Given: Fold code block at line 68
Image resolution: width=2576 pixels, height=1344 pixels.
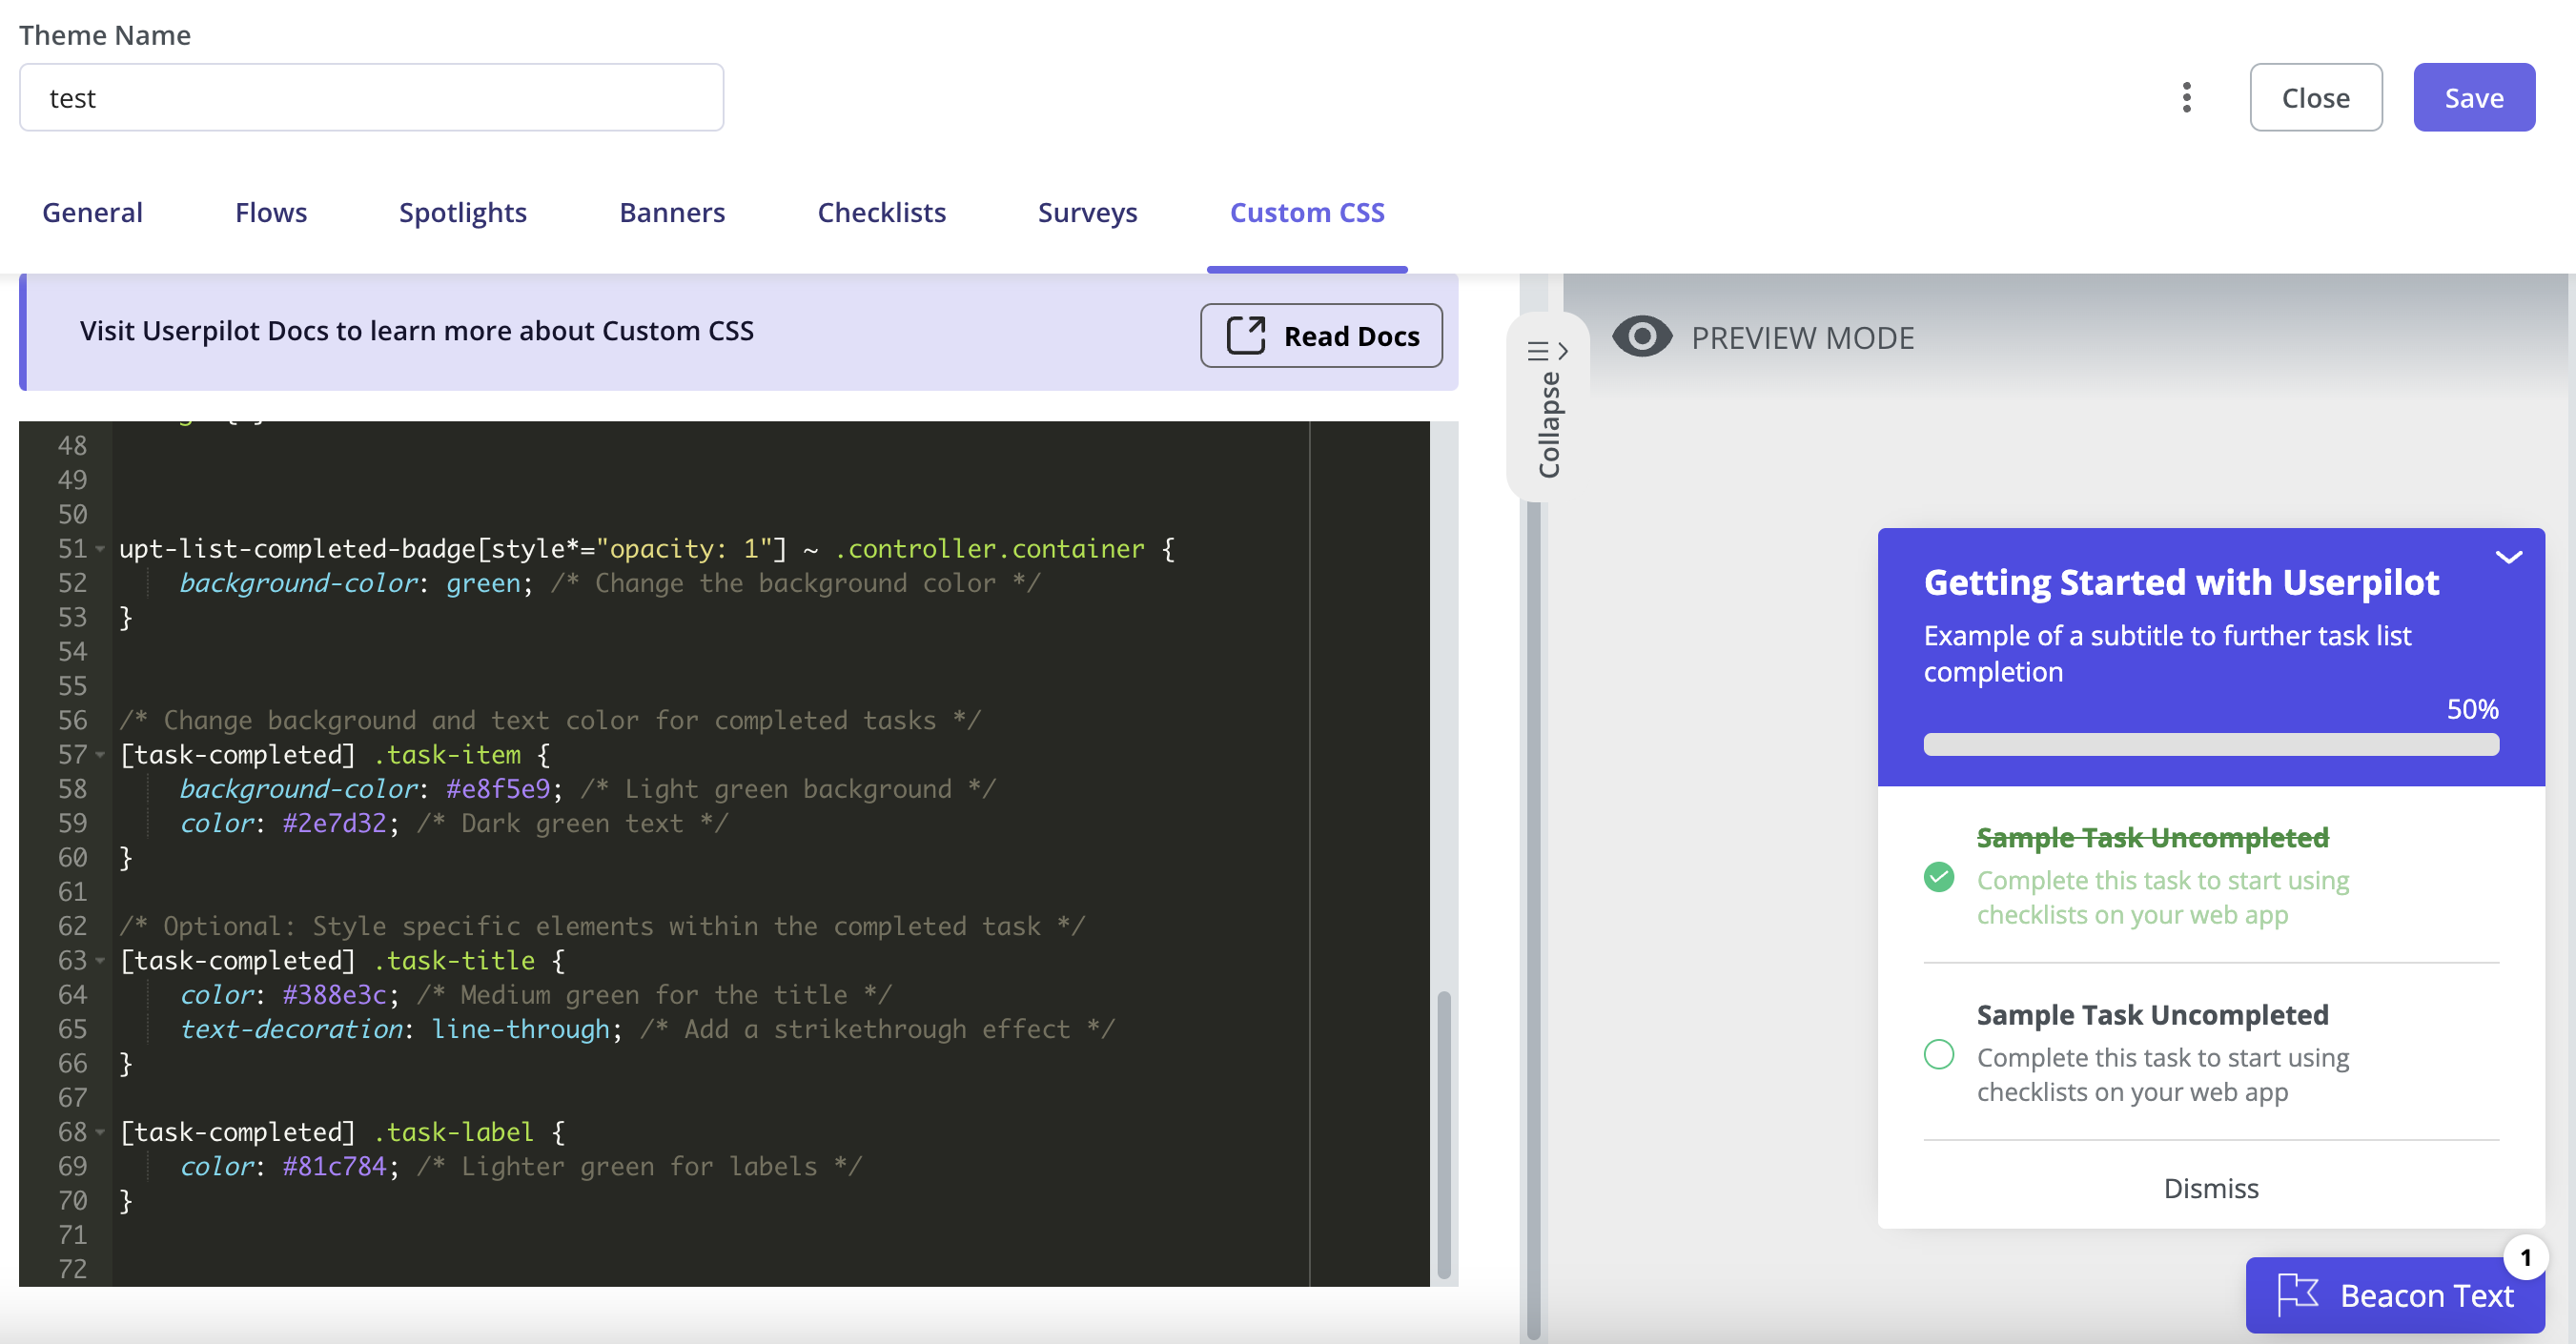Looking at the screenshot, I should (x=100, y=1132).
